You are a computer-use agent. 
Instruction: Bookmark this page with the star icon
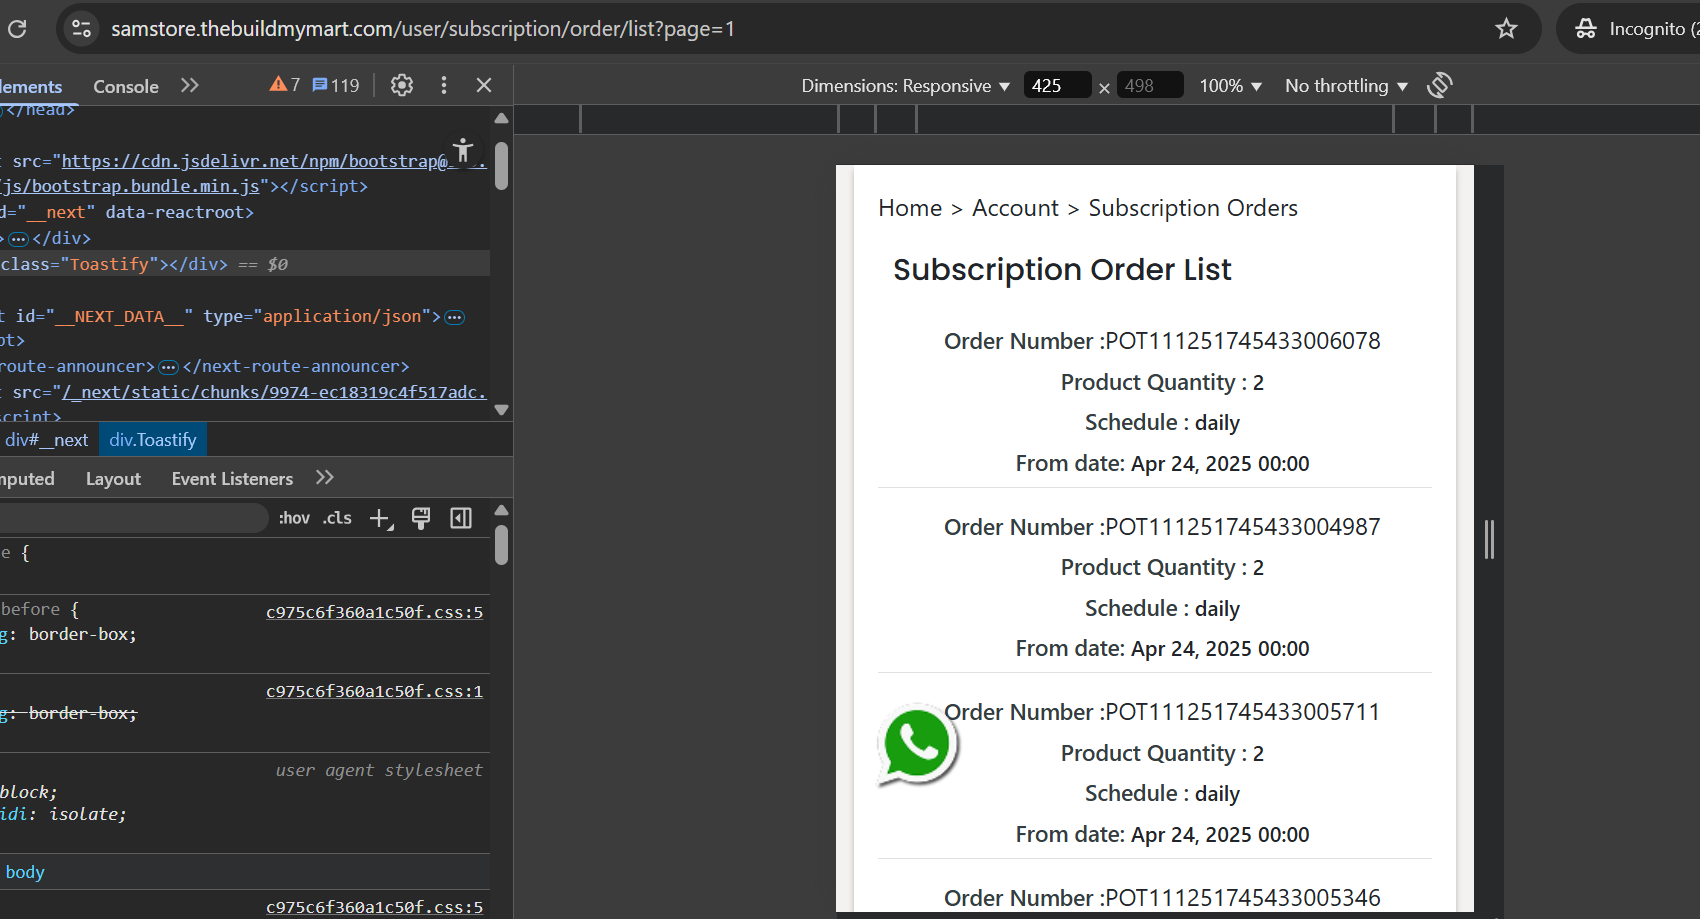tap(1506, 29)
